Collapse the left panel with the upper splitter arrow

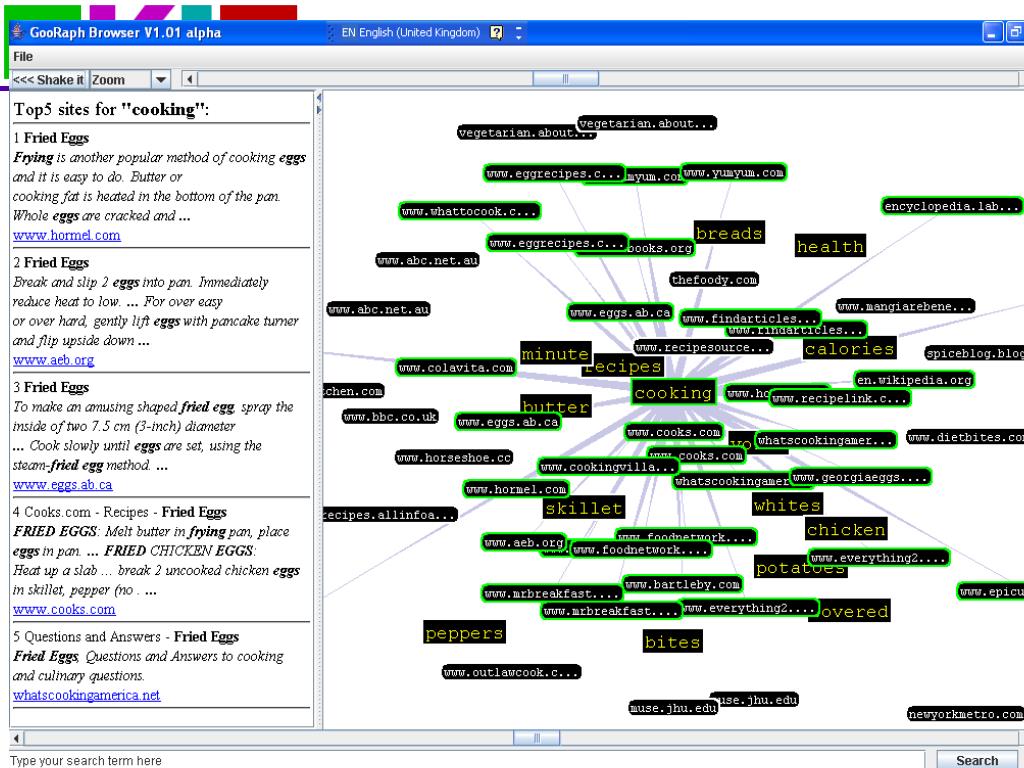(319, 98)
